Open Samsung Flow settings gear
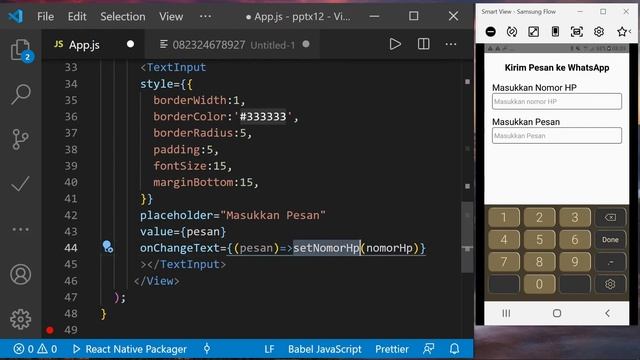The image size is (640, 360). [x=599, y=31]
